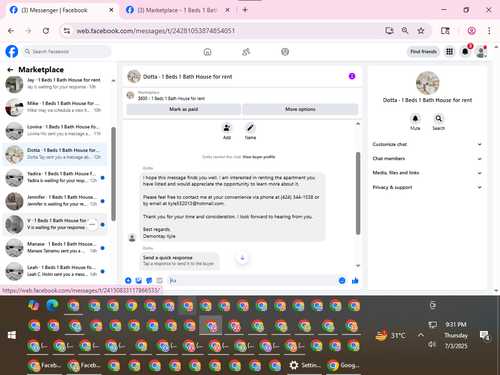Click Mark as paid button
This screenshot has height=375, width=500.
[x=184, y=109]
